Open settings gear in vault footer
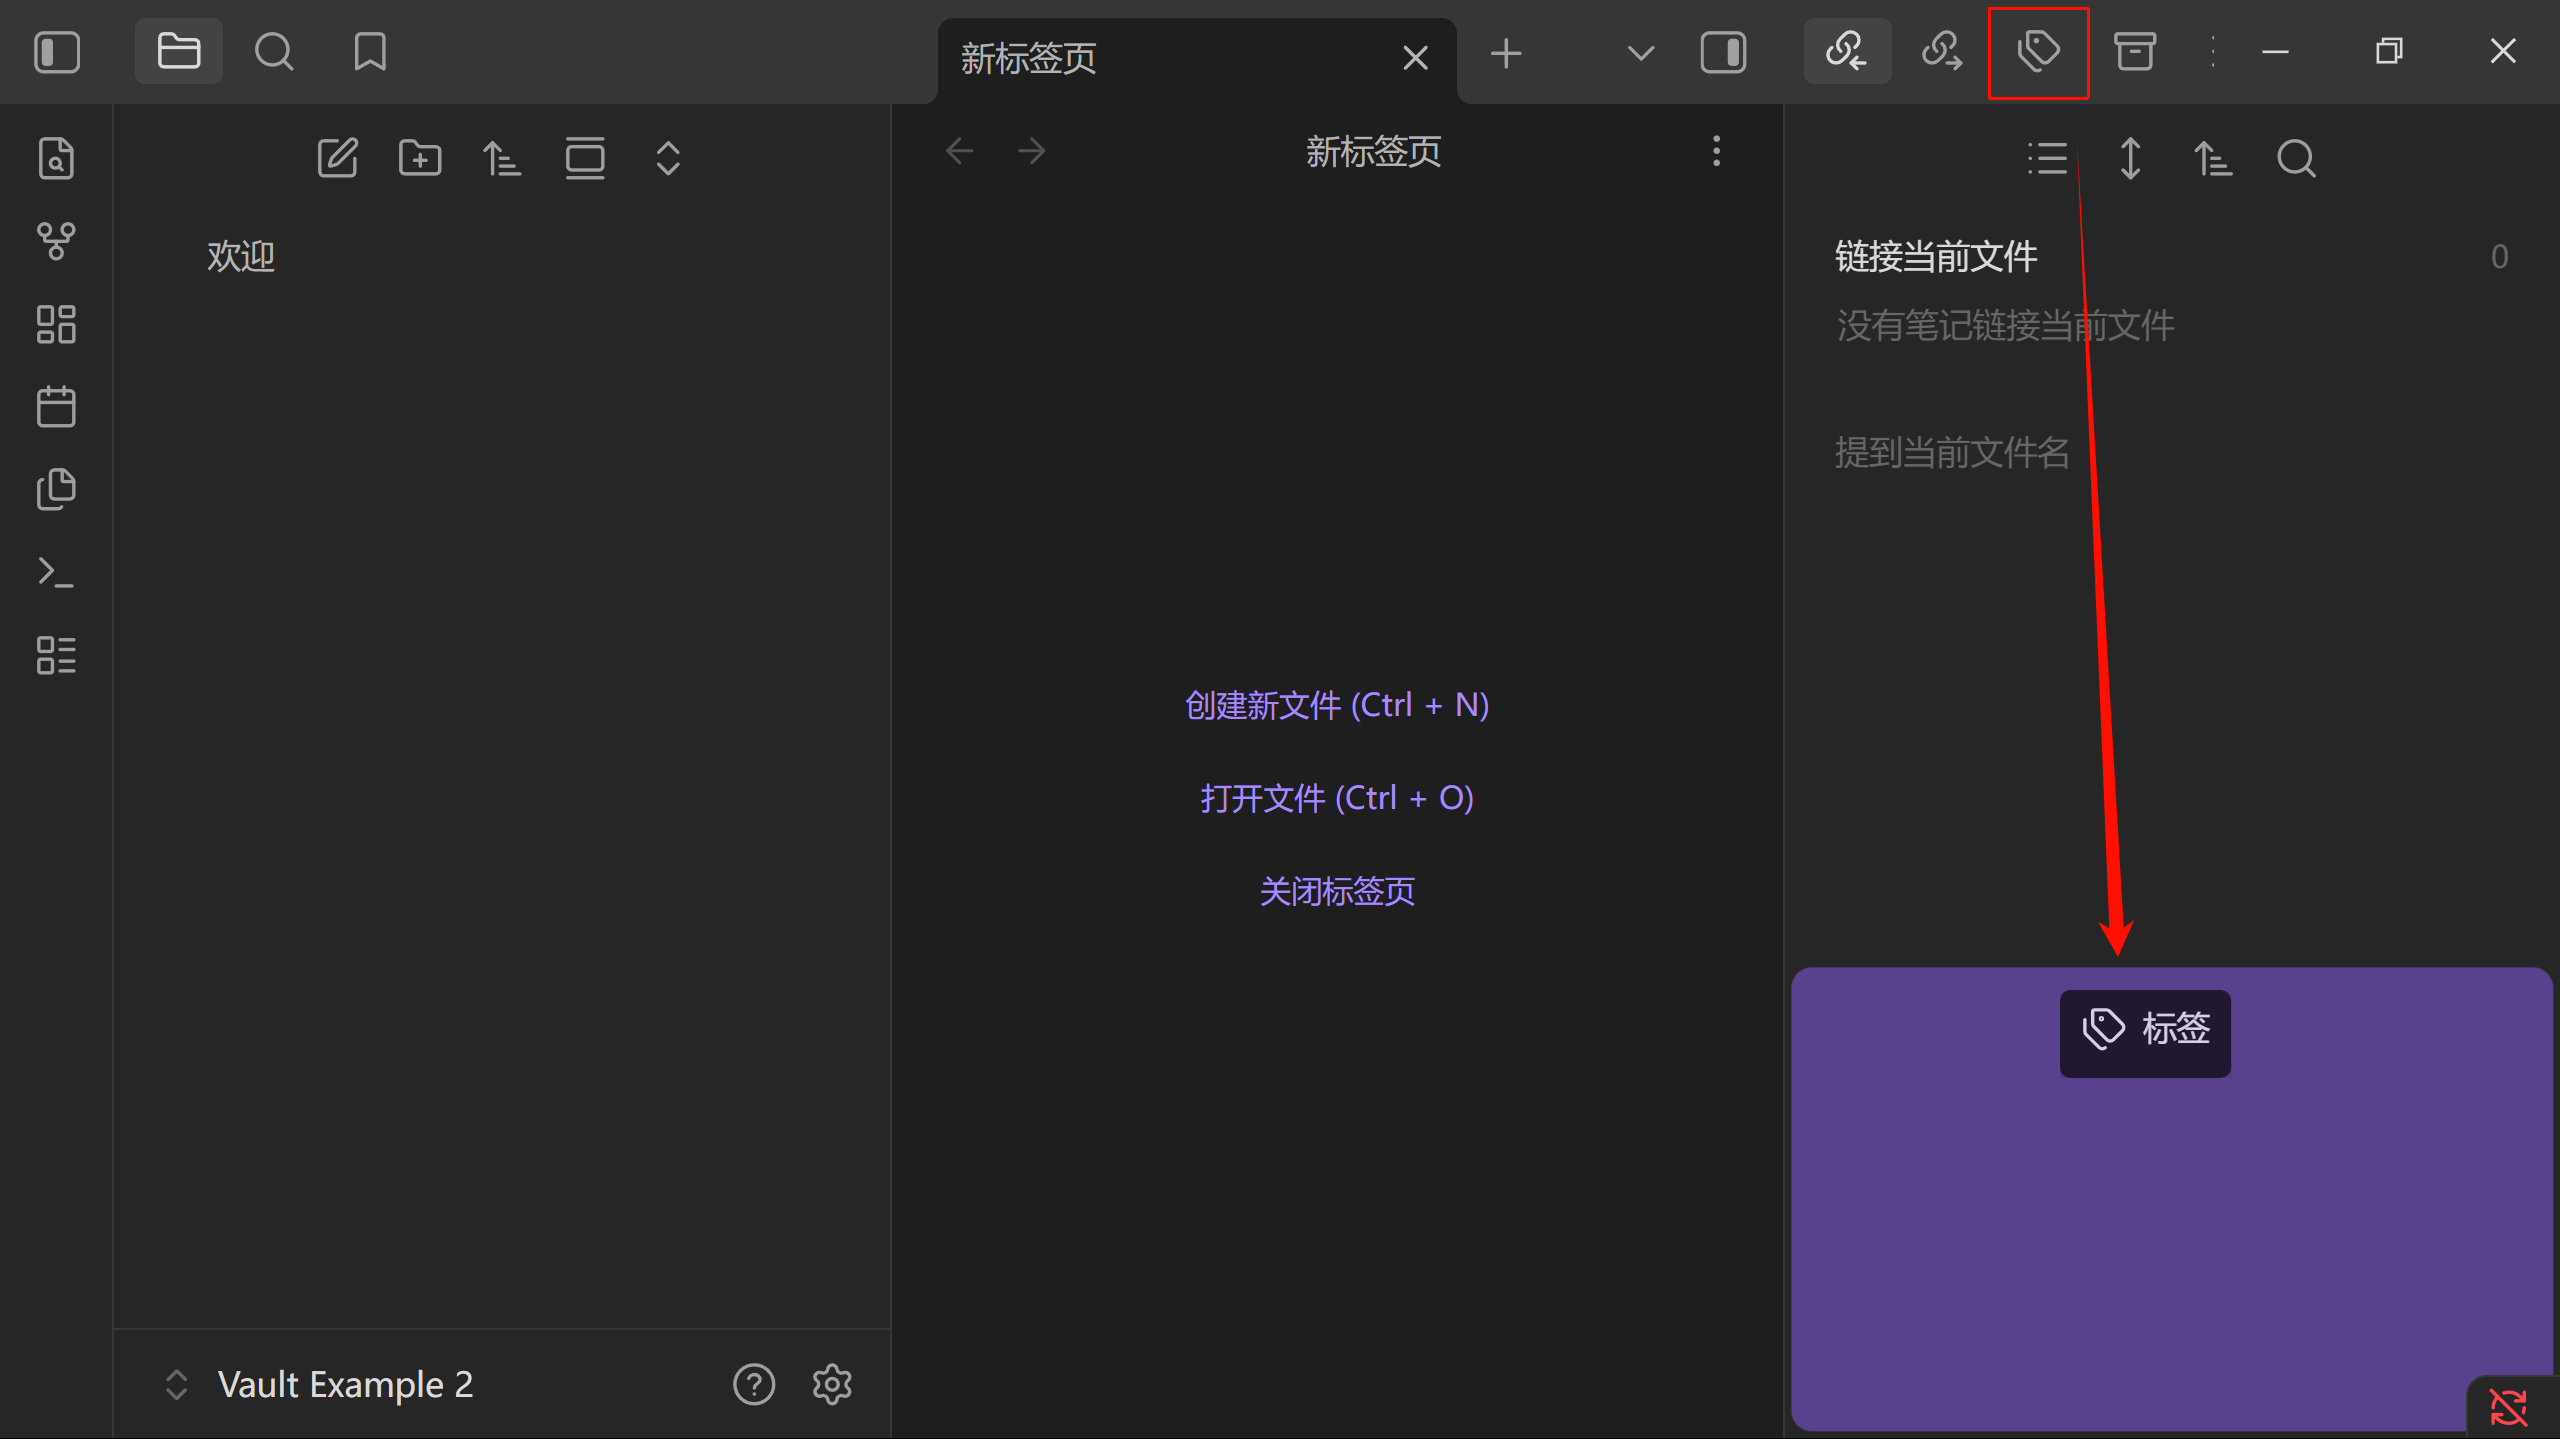This screenshot has width=2560, height=1439. 832,1384
